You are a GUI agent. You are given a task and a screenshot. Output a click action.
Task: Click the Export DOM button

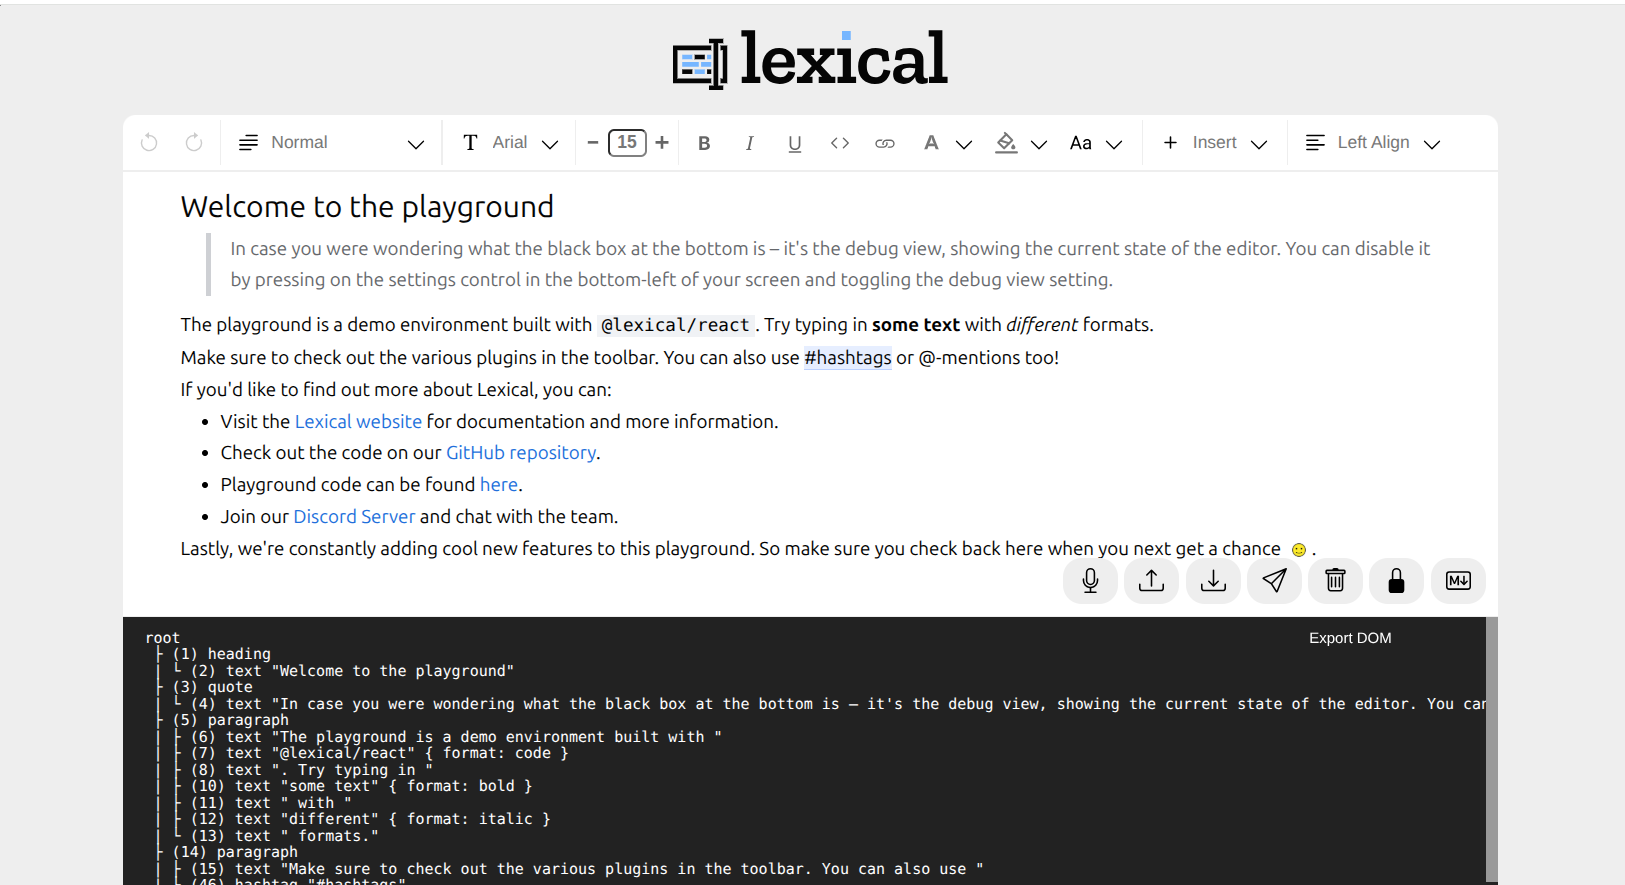(x=1350, y=638)
